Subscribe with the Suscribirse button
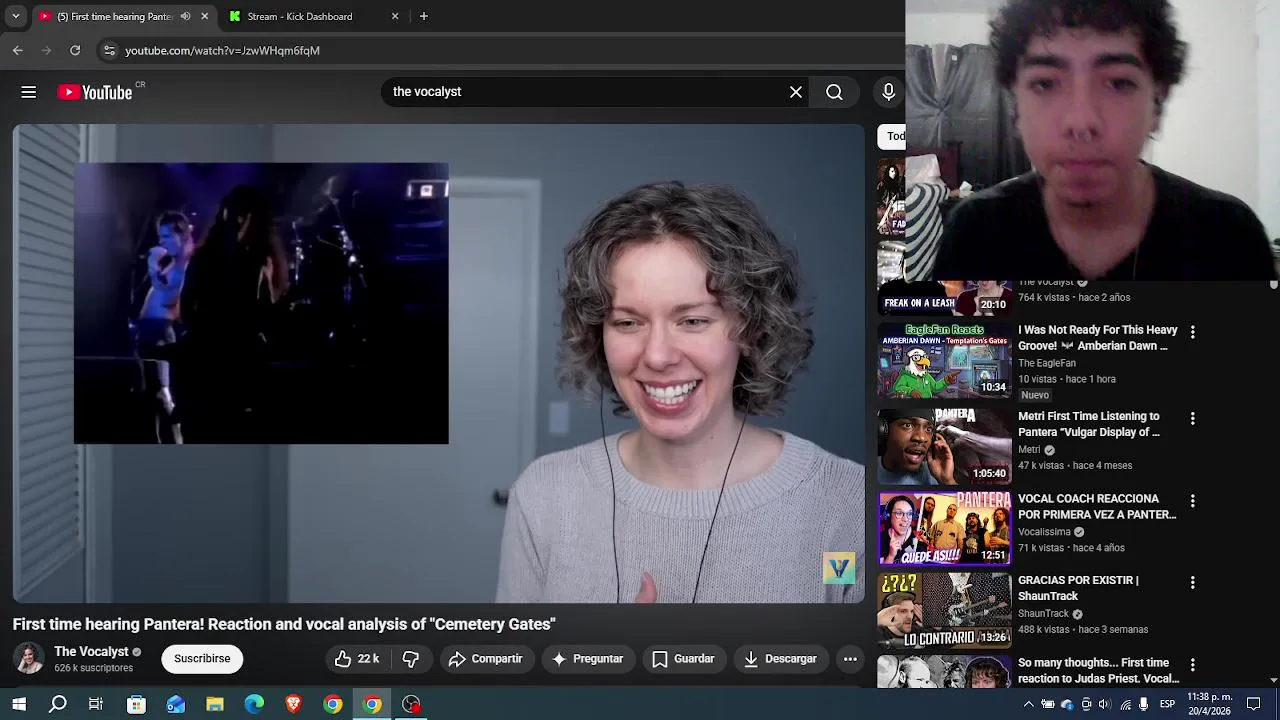The width and height of the screenshot is (1280, 720). click(x=202, y=659)
